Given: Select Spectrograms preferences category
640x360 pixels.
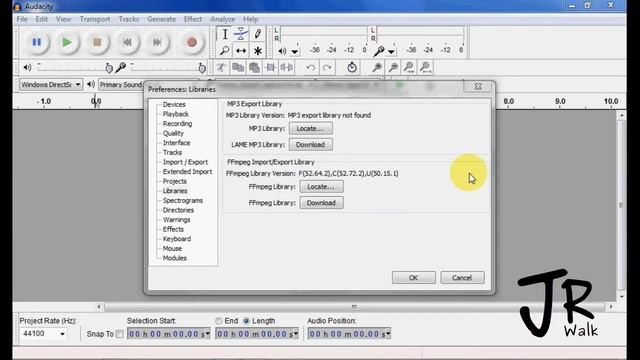Looking at the screenshot, I should [183, 200].
